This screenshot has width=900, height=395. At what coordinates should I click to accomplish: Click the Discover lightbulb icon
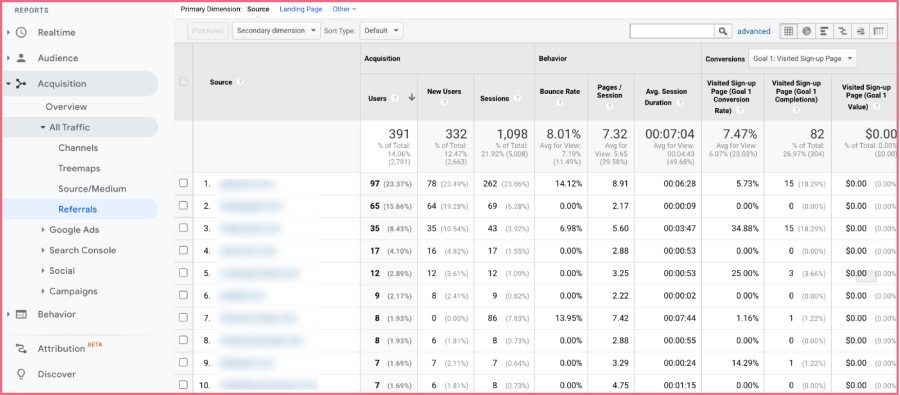click(21, 374)
